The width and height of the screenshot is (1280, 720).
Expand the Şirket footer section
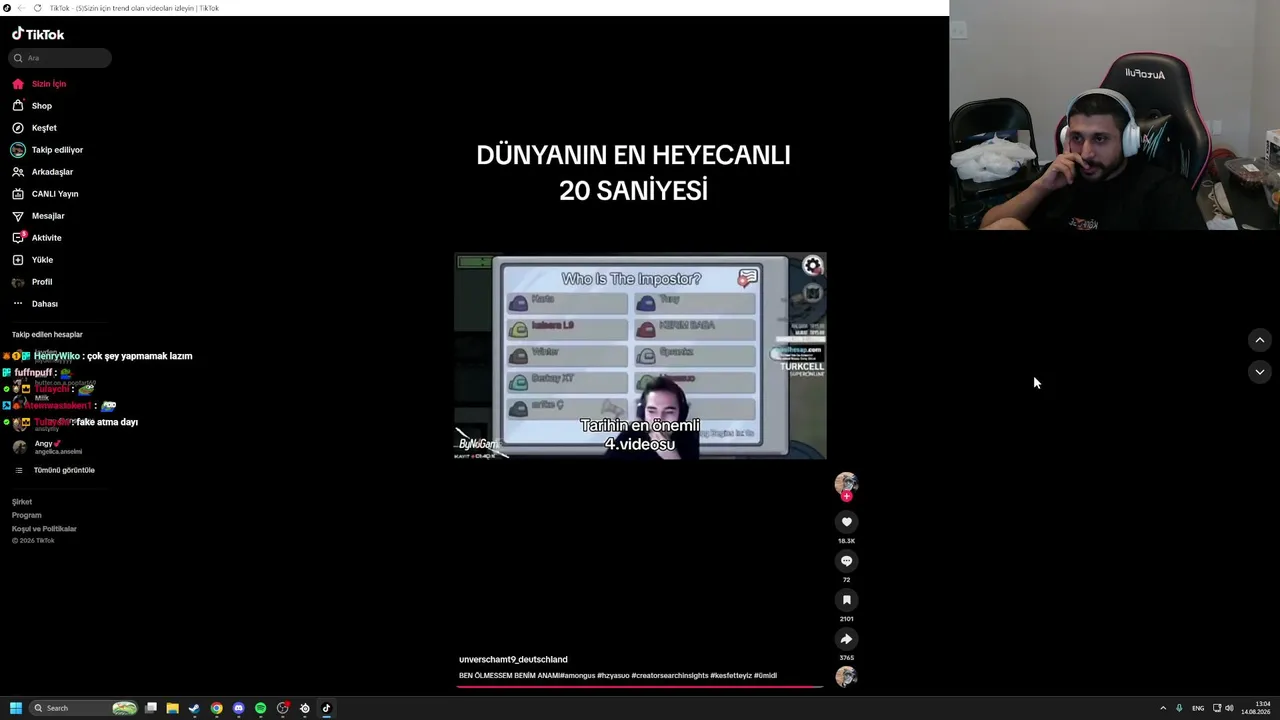[22, 502]
